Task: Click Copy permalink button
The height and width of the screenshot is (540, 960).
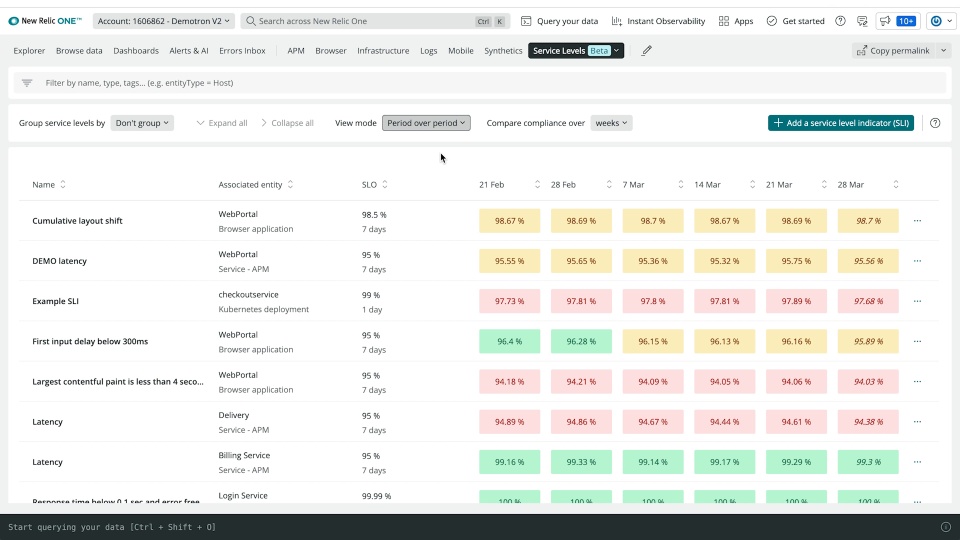Action: click(x=894, y=51)
